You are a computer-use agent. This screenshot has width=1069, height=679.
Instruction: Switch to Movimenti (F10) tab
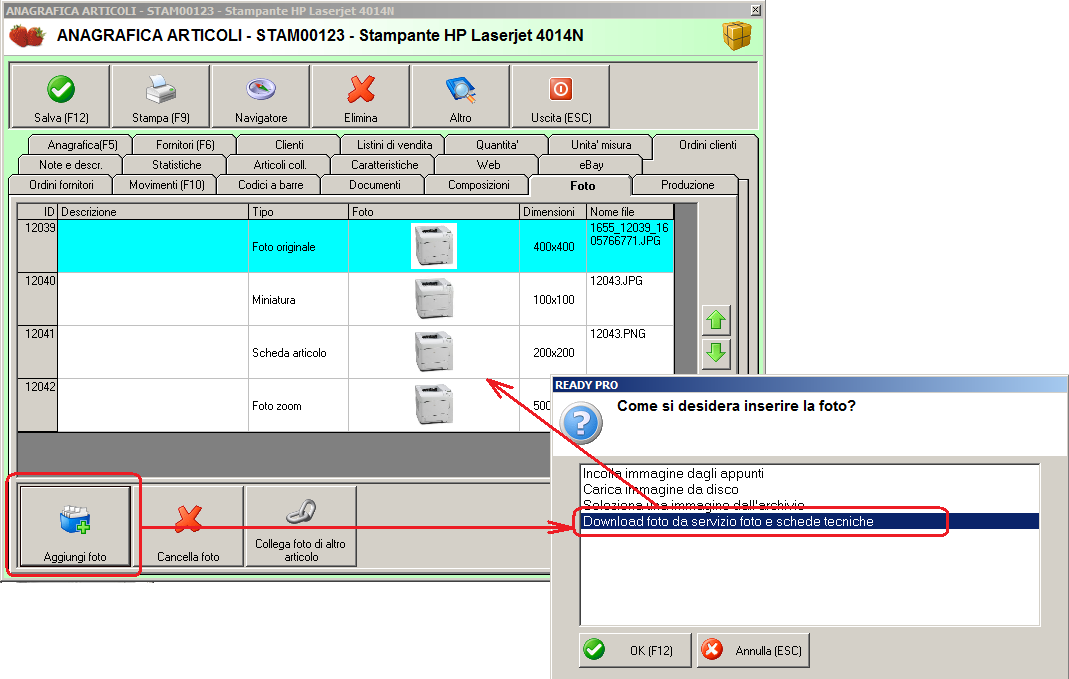(x=166, y=185)
